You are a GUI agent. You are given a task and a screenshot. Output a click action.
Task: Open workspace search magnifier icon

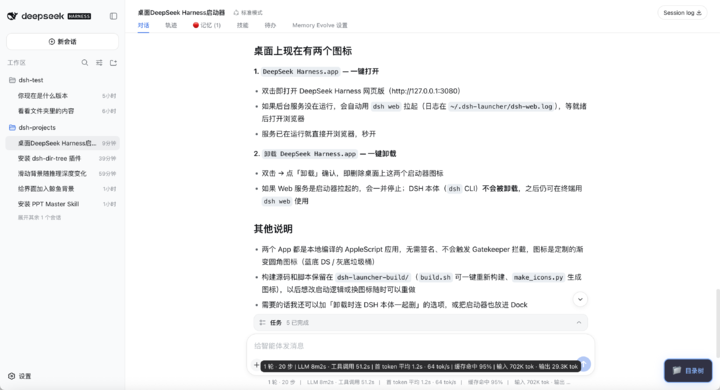click(85, 62)
